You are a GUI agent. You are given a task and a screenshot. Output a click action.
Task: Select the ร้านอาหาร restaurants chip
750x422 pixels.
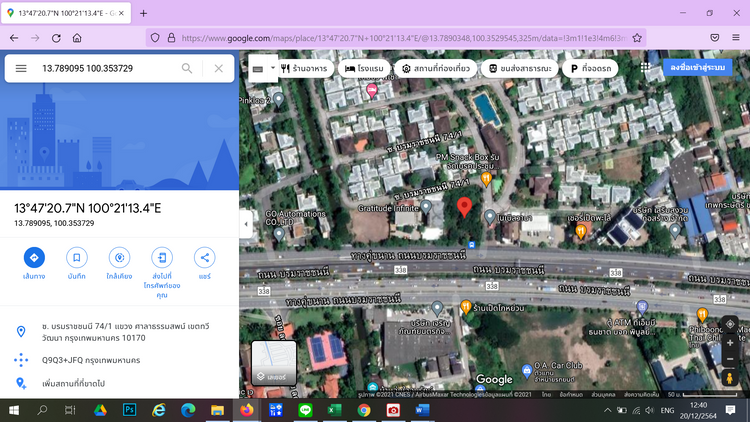pos(304,68)
